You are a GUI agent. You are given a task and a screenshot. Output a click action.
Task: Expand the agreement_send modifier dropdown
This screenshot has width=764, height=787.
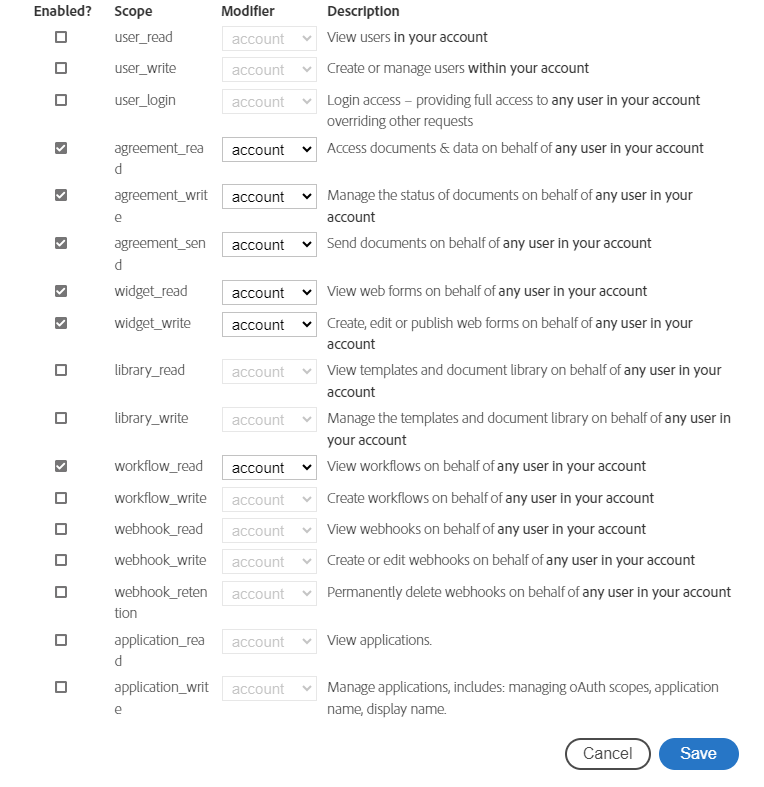coord(270,244)
